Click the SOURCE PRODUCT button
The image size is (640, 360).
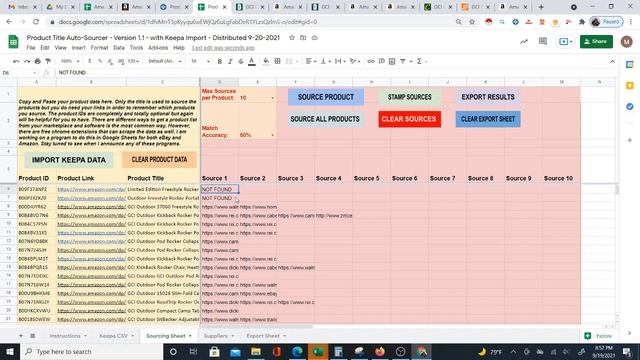[326, 97]
